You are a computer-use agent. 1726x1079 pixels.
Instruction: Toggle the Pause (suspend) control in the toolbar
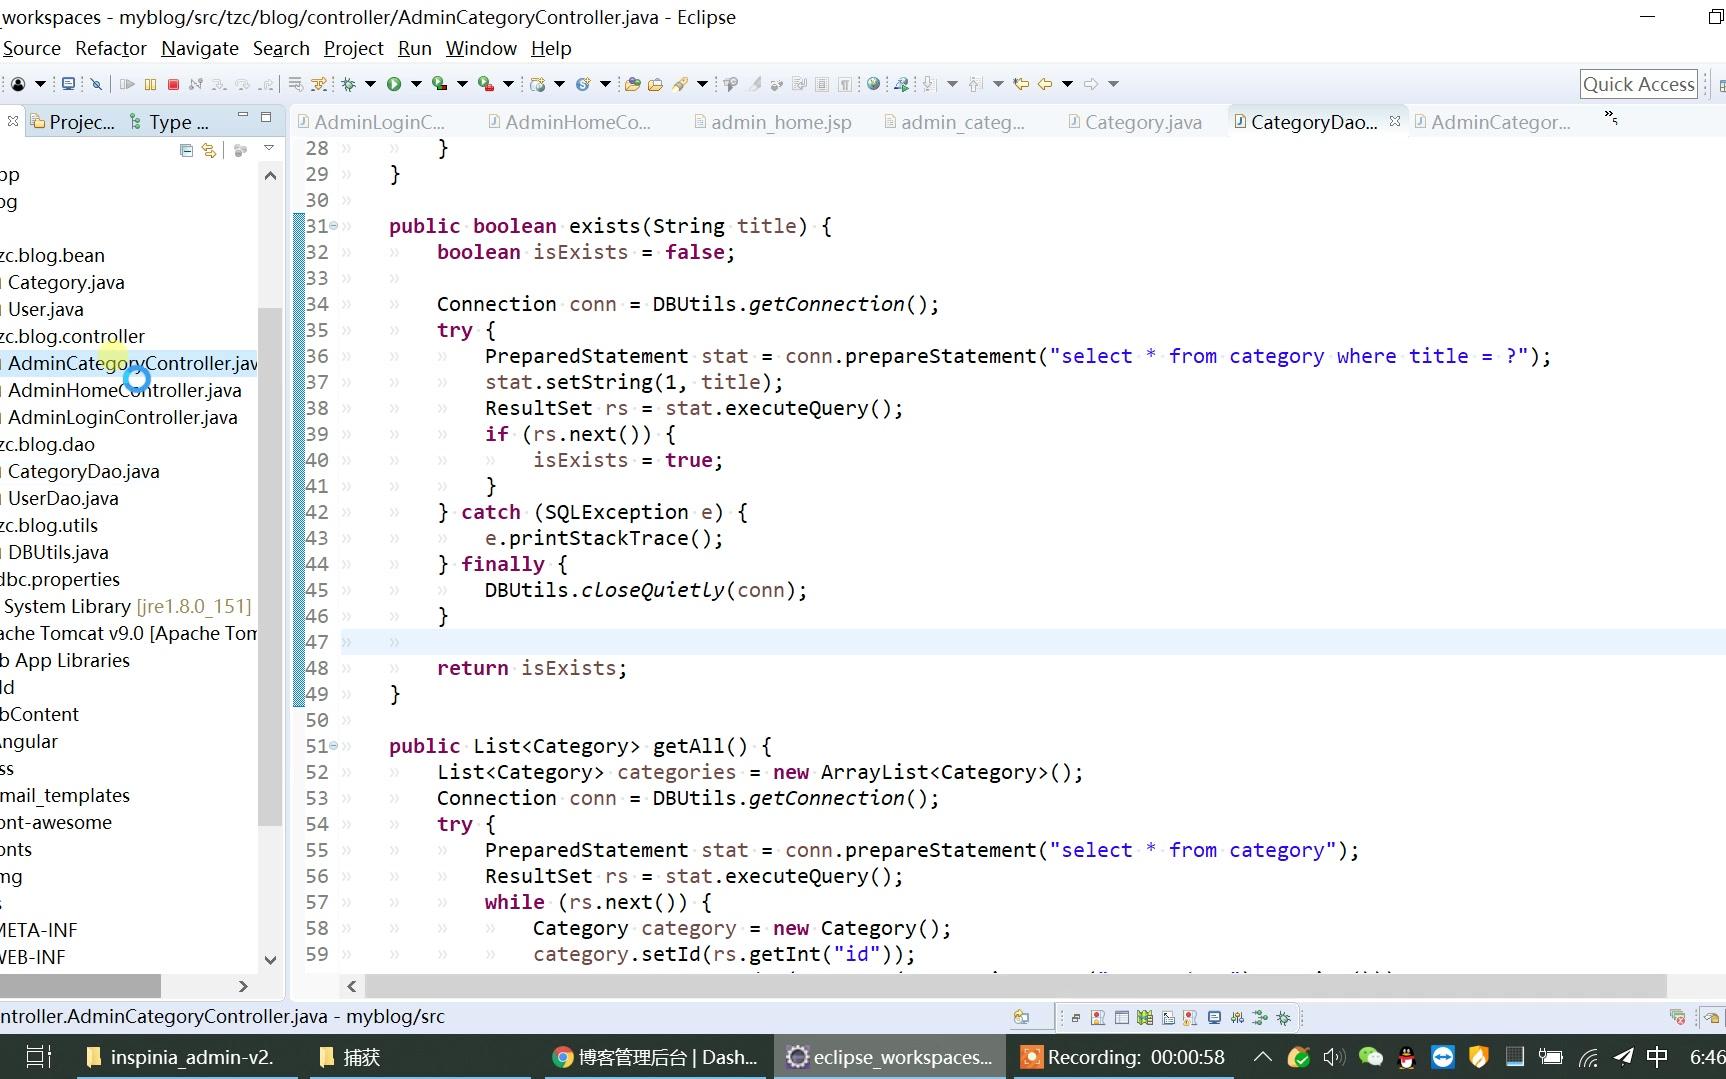click(150, 84)
